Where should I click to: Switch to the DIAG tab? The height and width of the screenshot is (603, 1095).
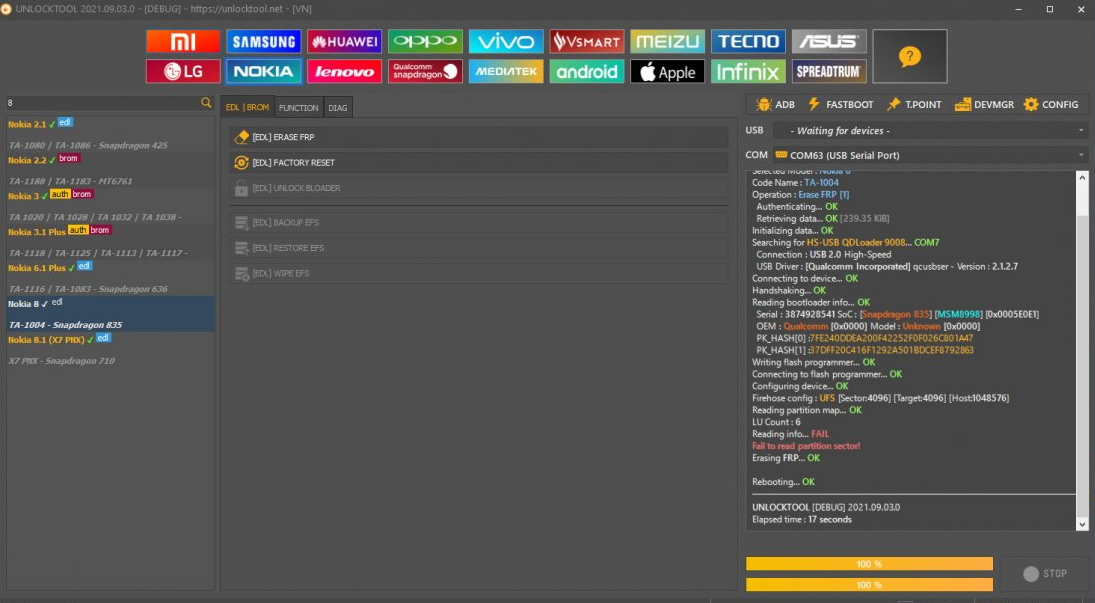[x=338, y=108]
